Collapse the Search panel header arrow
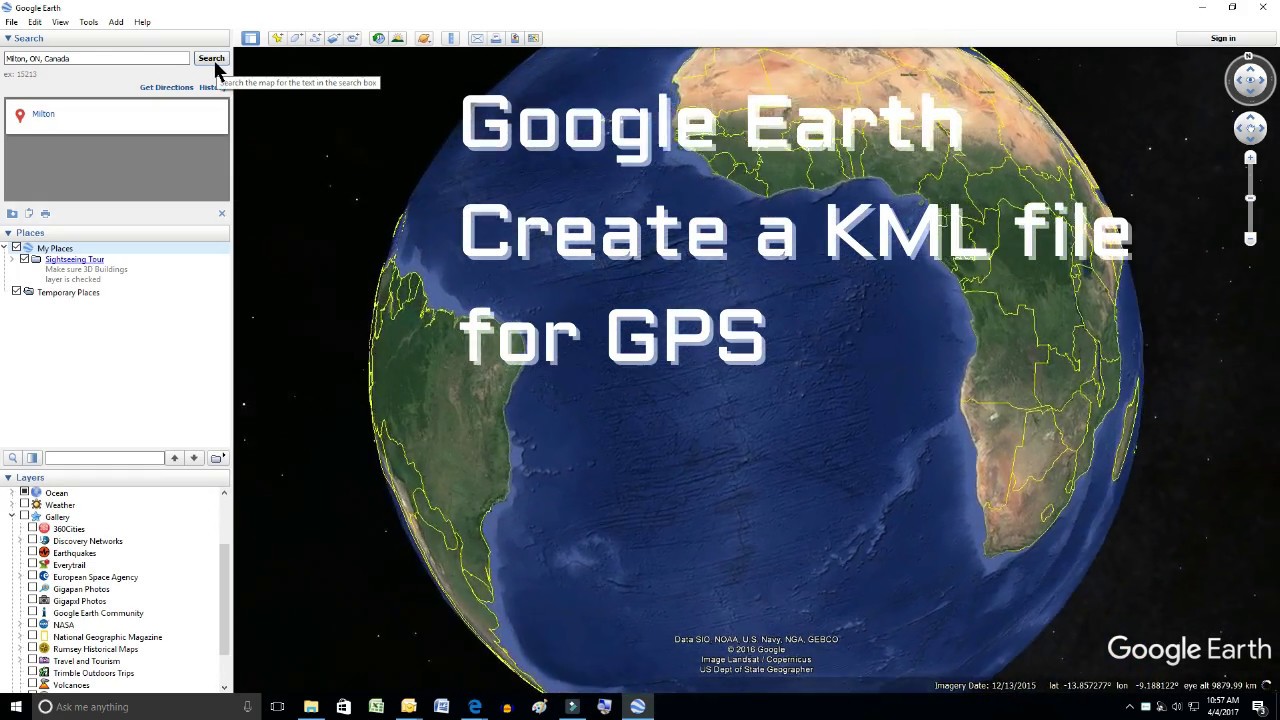Image resolution: width=1280 pixels, height=720 pixels. point(7,38)
